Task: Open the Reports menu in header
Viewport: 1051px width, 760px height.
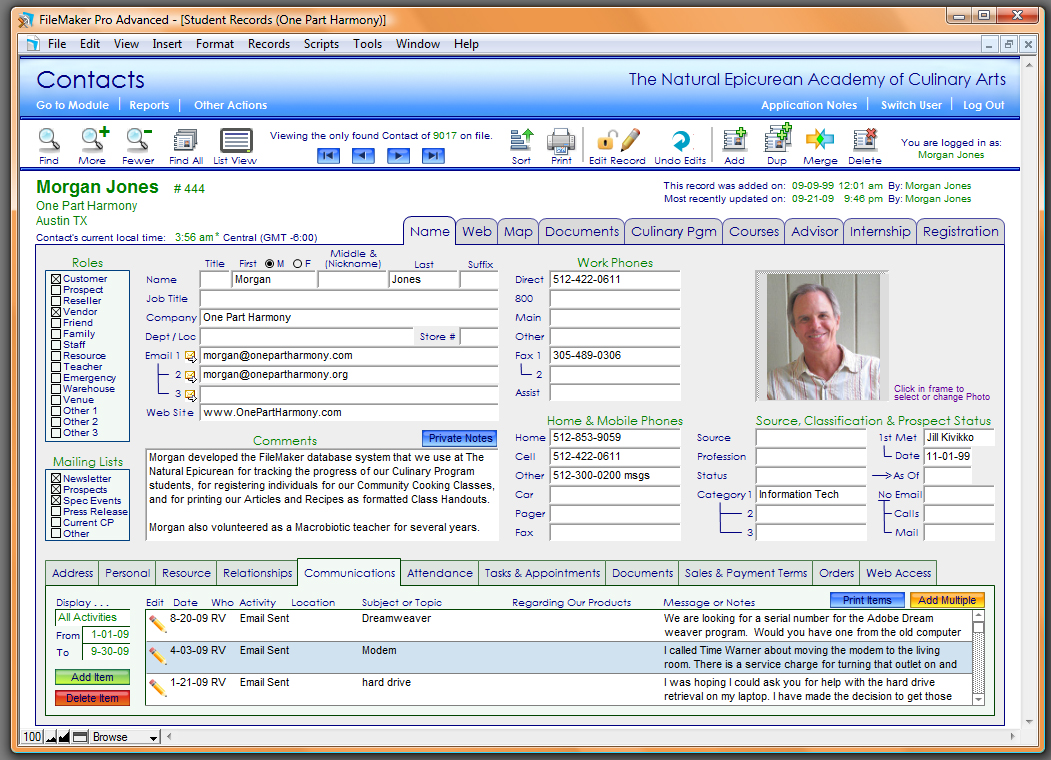Action: [x=149, y=105]
